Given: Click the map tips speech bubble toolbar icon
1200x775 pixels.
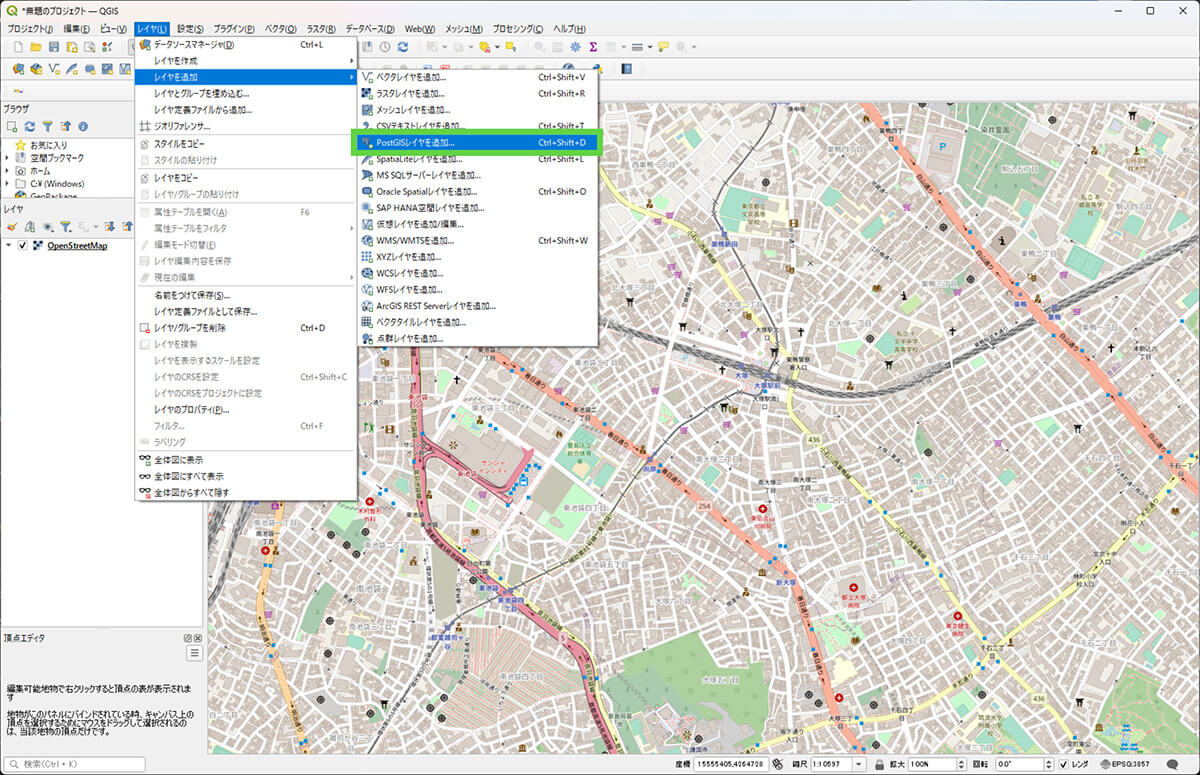Looking at the screenshot, I should click(x=663, y=47).
